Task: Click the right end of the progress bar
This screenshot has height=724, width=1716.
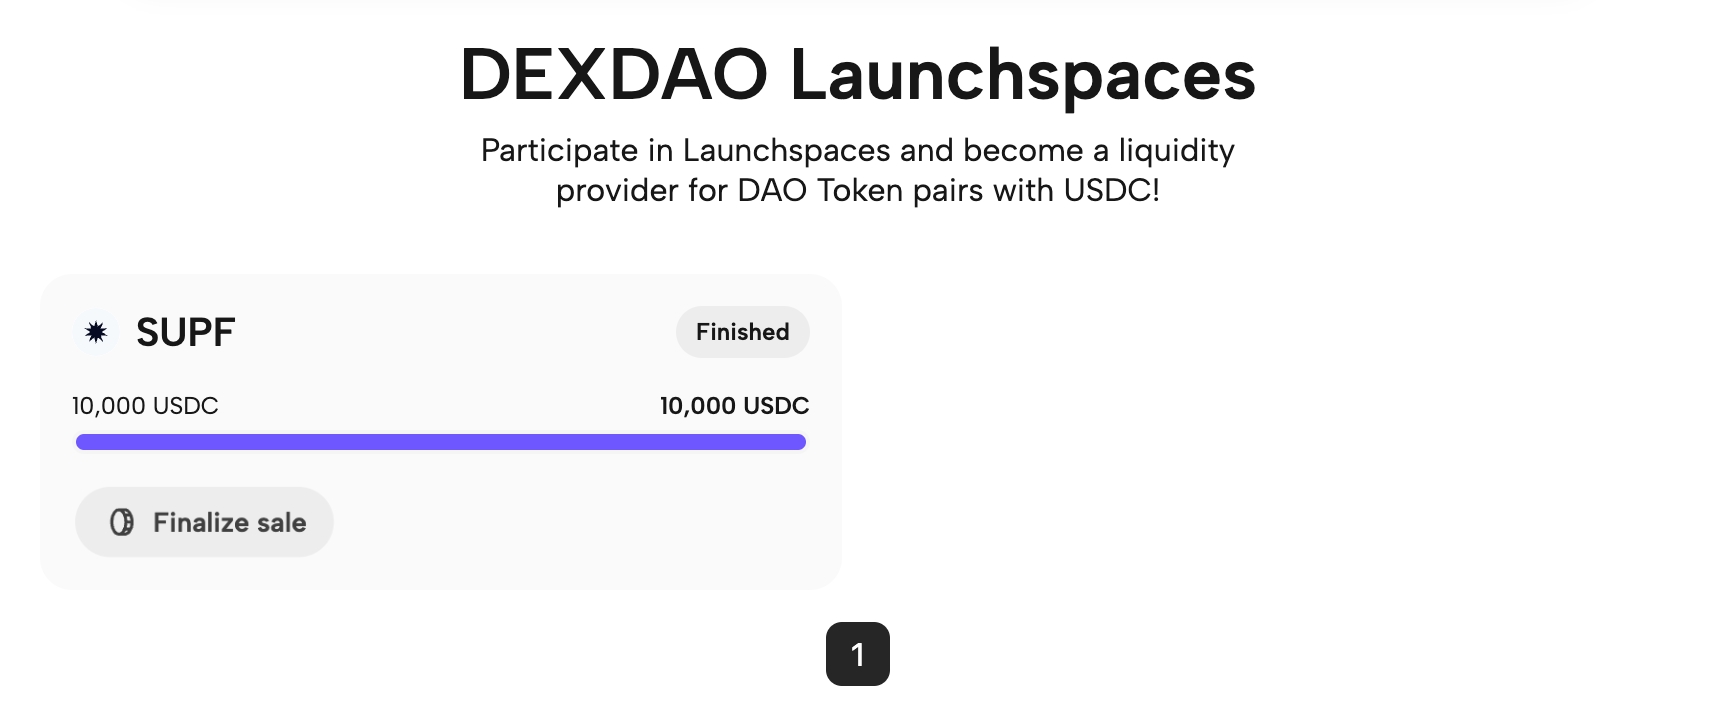Action: tap(798, 442)
